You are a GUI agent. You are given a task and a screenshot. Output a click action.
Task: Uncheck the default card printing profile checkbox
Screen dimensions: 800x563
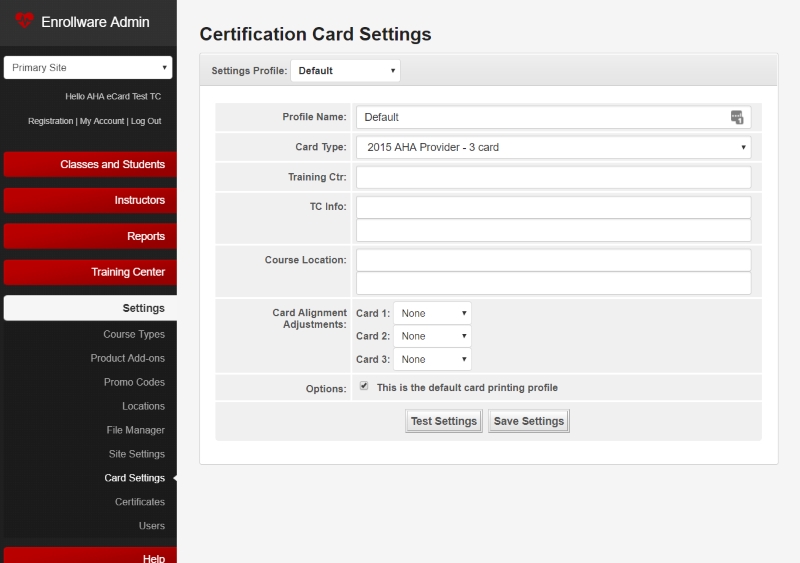(364, 386)
